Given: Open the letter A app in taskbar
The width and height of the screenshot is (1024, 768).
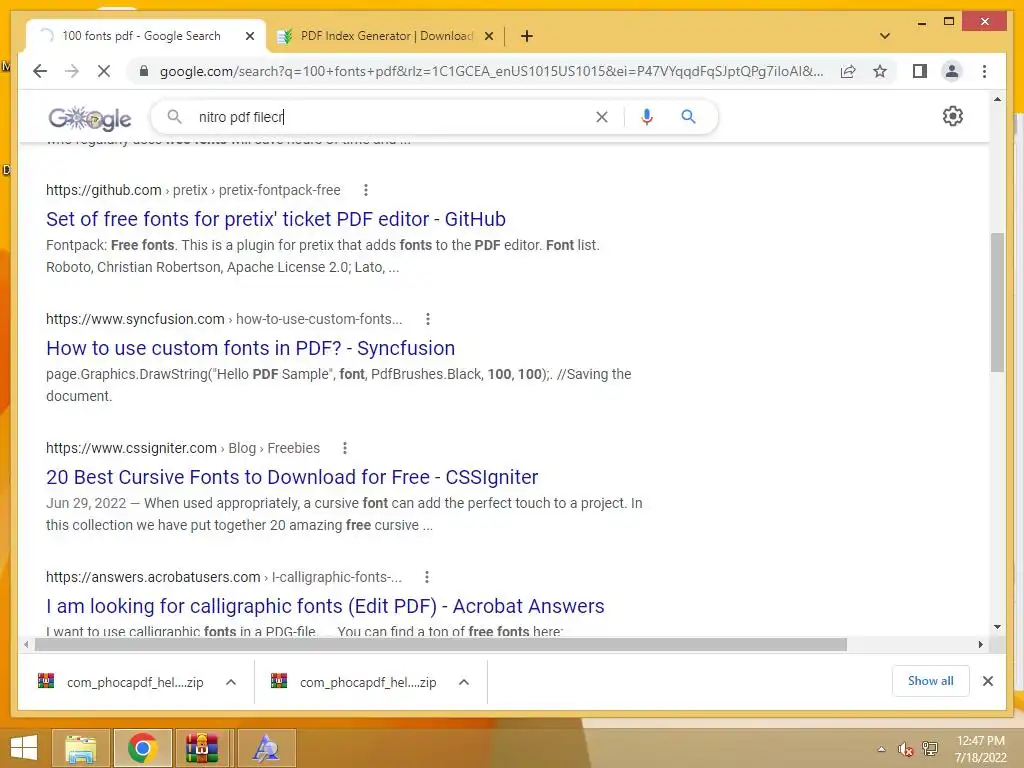Looking at the screenshot, I should coord(266,748).
